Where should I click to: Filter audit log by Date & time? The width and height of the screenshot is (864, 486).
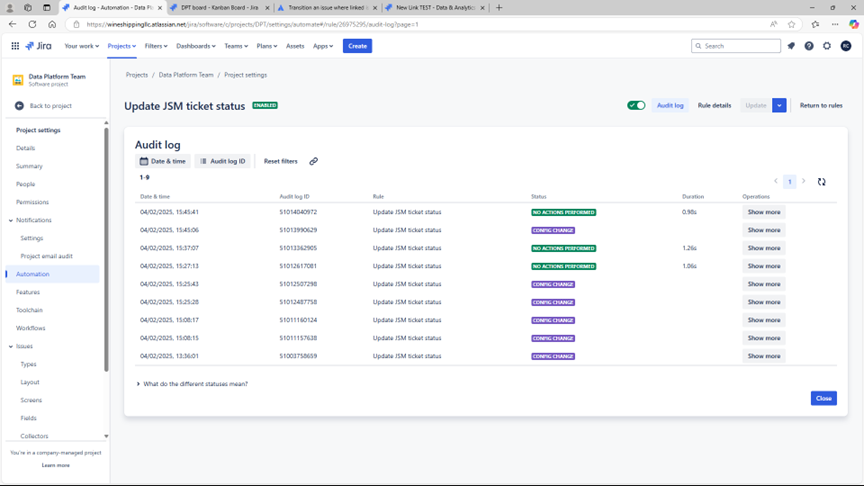click(x=163, y=161)
